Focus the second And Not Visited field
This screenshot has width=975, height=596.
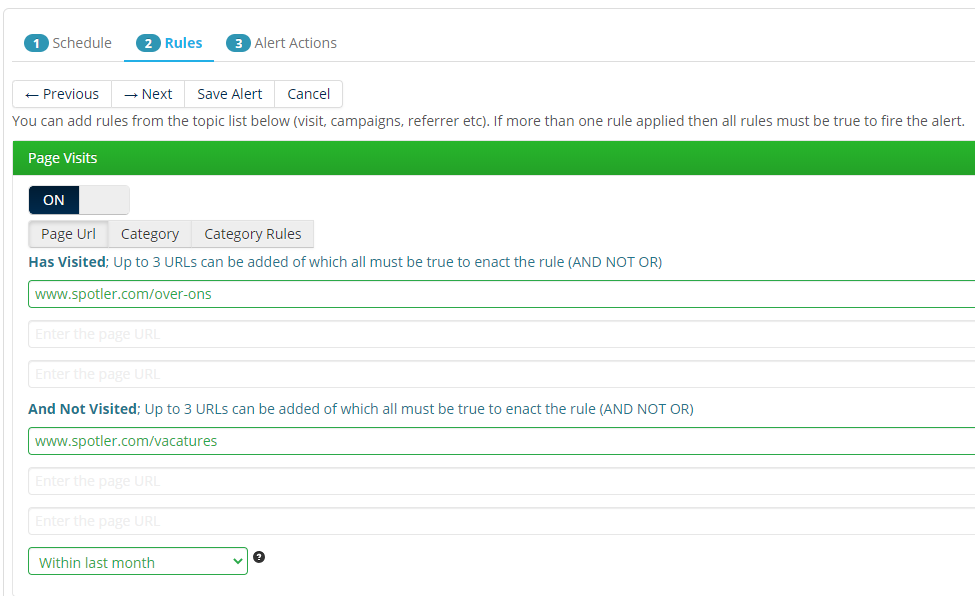[500, 481]
